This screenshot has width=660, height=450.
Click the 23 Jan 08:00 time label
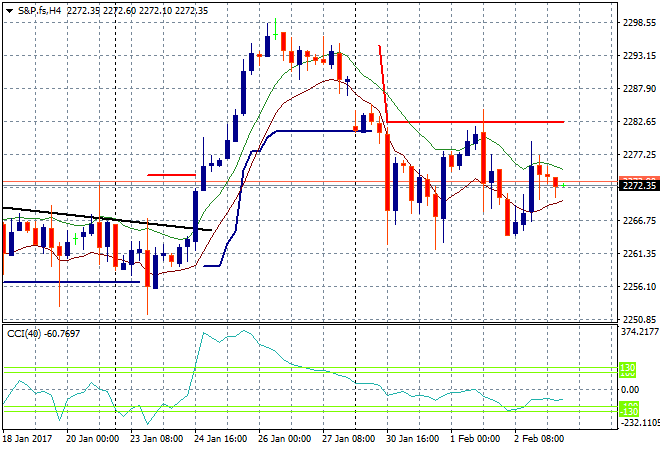(x=157, y=439)
